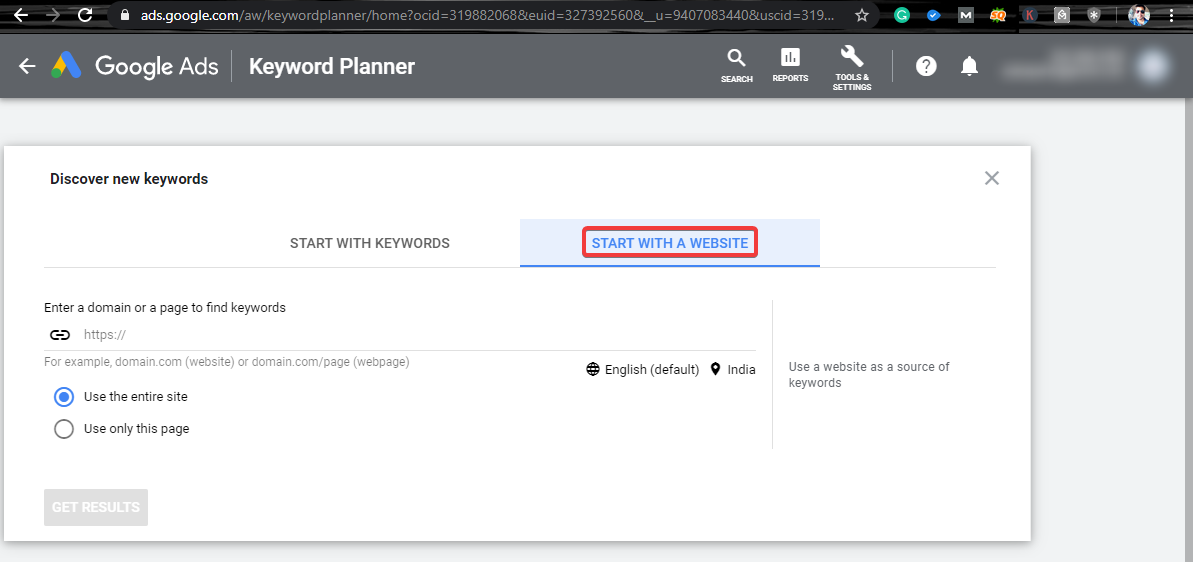
Task: Click the Keyword Planner title
Action: click(332, 66)
